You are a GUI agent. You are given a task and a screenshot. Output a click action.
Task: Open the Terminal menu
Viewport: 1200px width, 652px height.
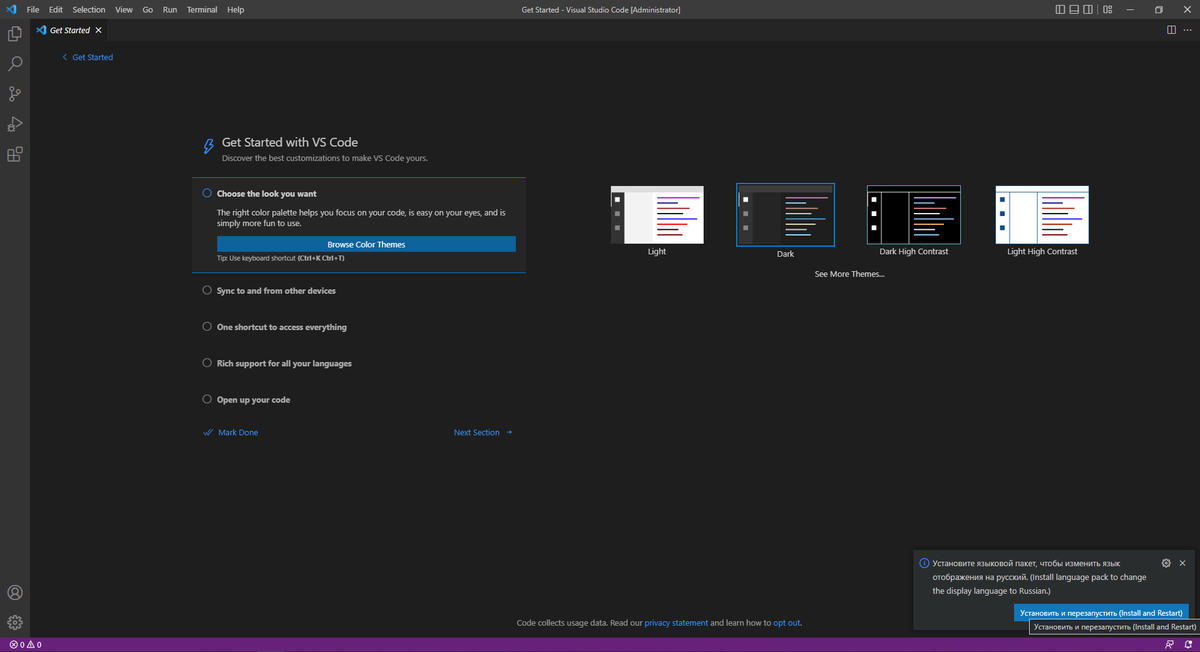[202, 9]
